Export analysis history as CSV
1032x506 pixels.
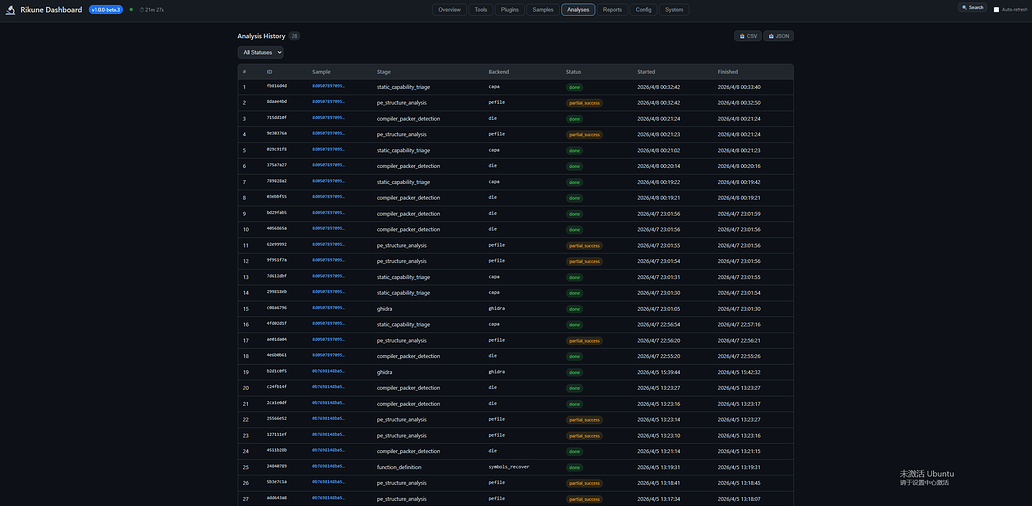click(748, 36)
